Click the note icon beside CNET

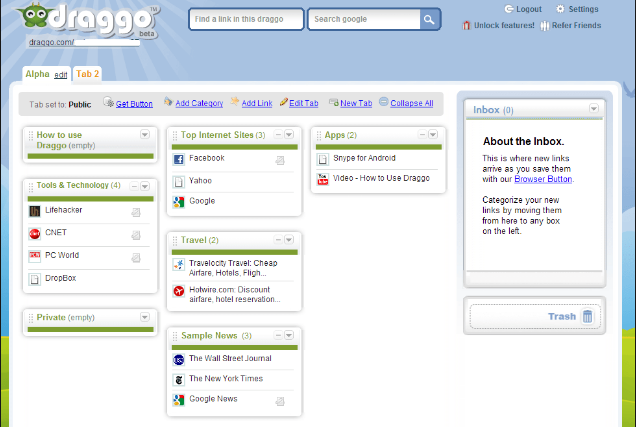click(136, 235)
